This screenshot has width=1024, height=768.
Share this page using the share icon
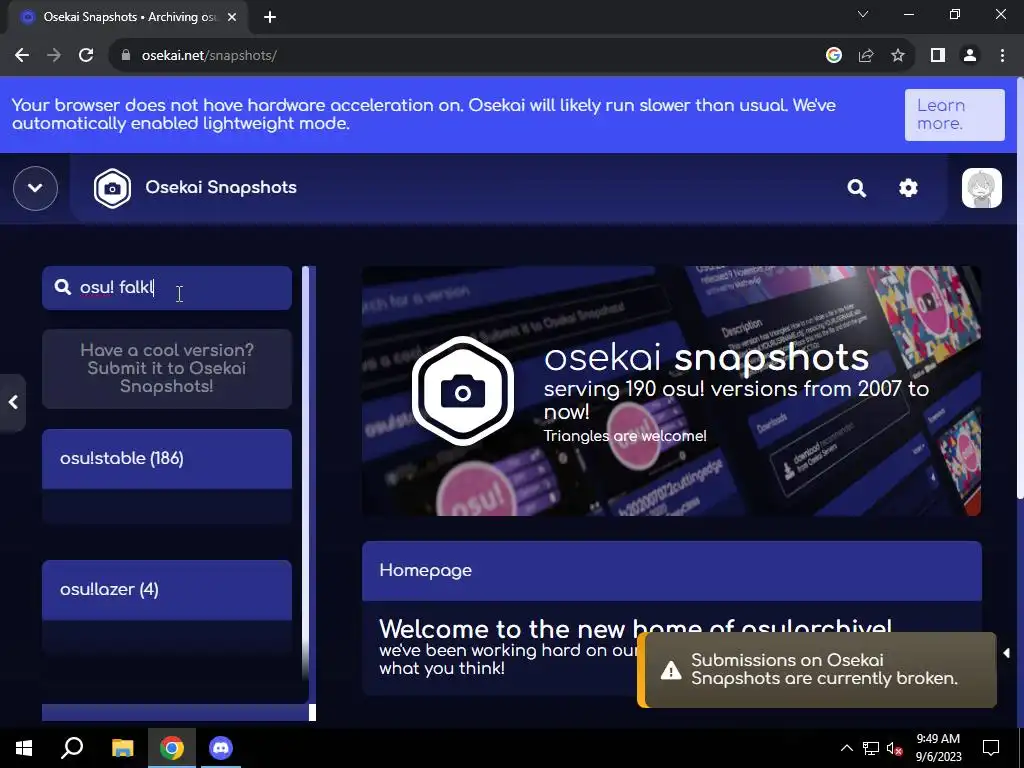click(x=866, y=56)
